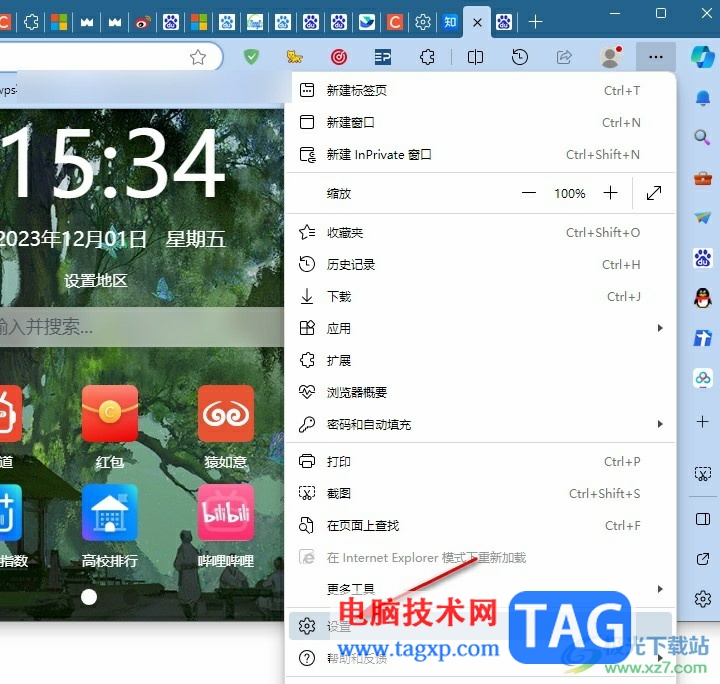The width and height of the screenshot is (720, 684).
Task: Decrease zoom with the minus button
Action: tap(529, 193)
